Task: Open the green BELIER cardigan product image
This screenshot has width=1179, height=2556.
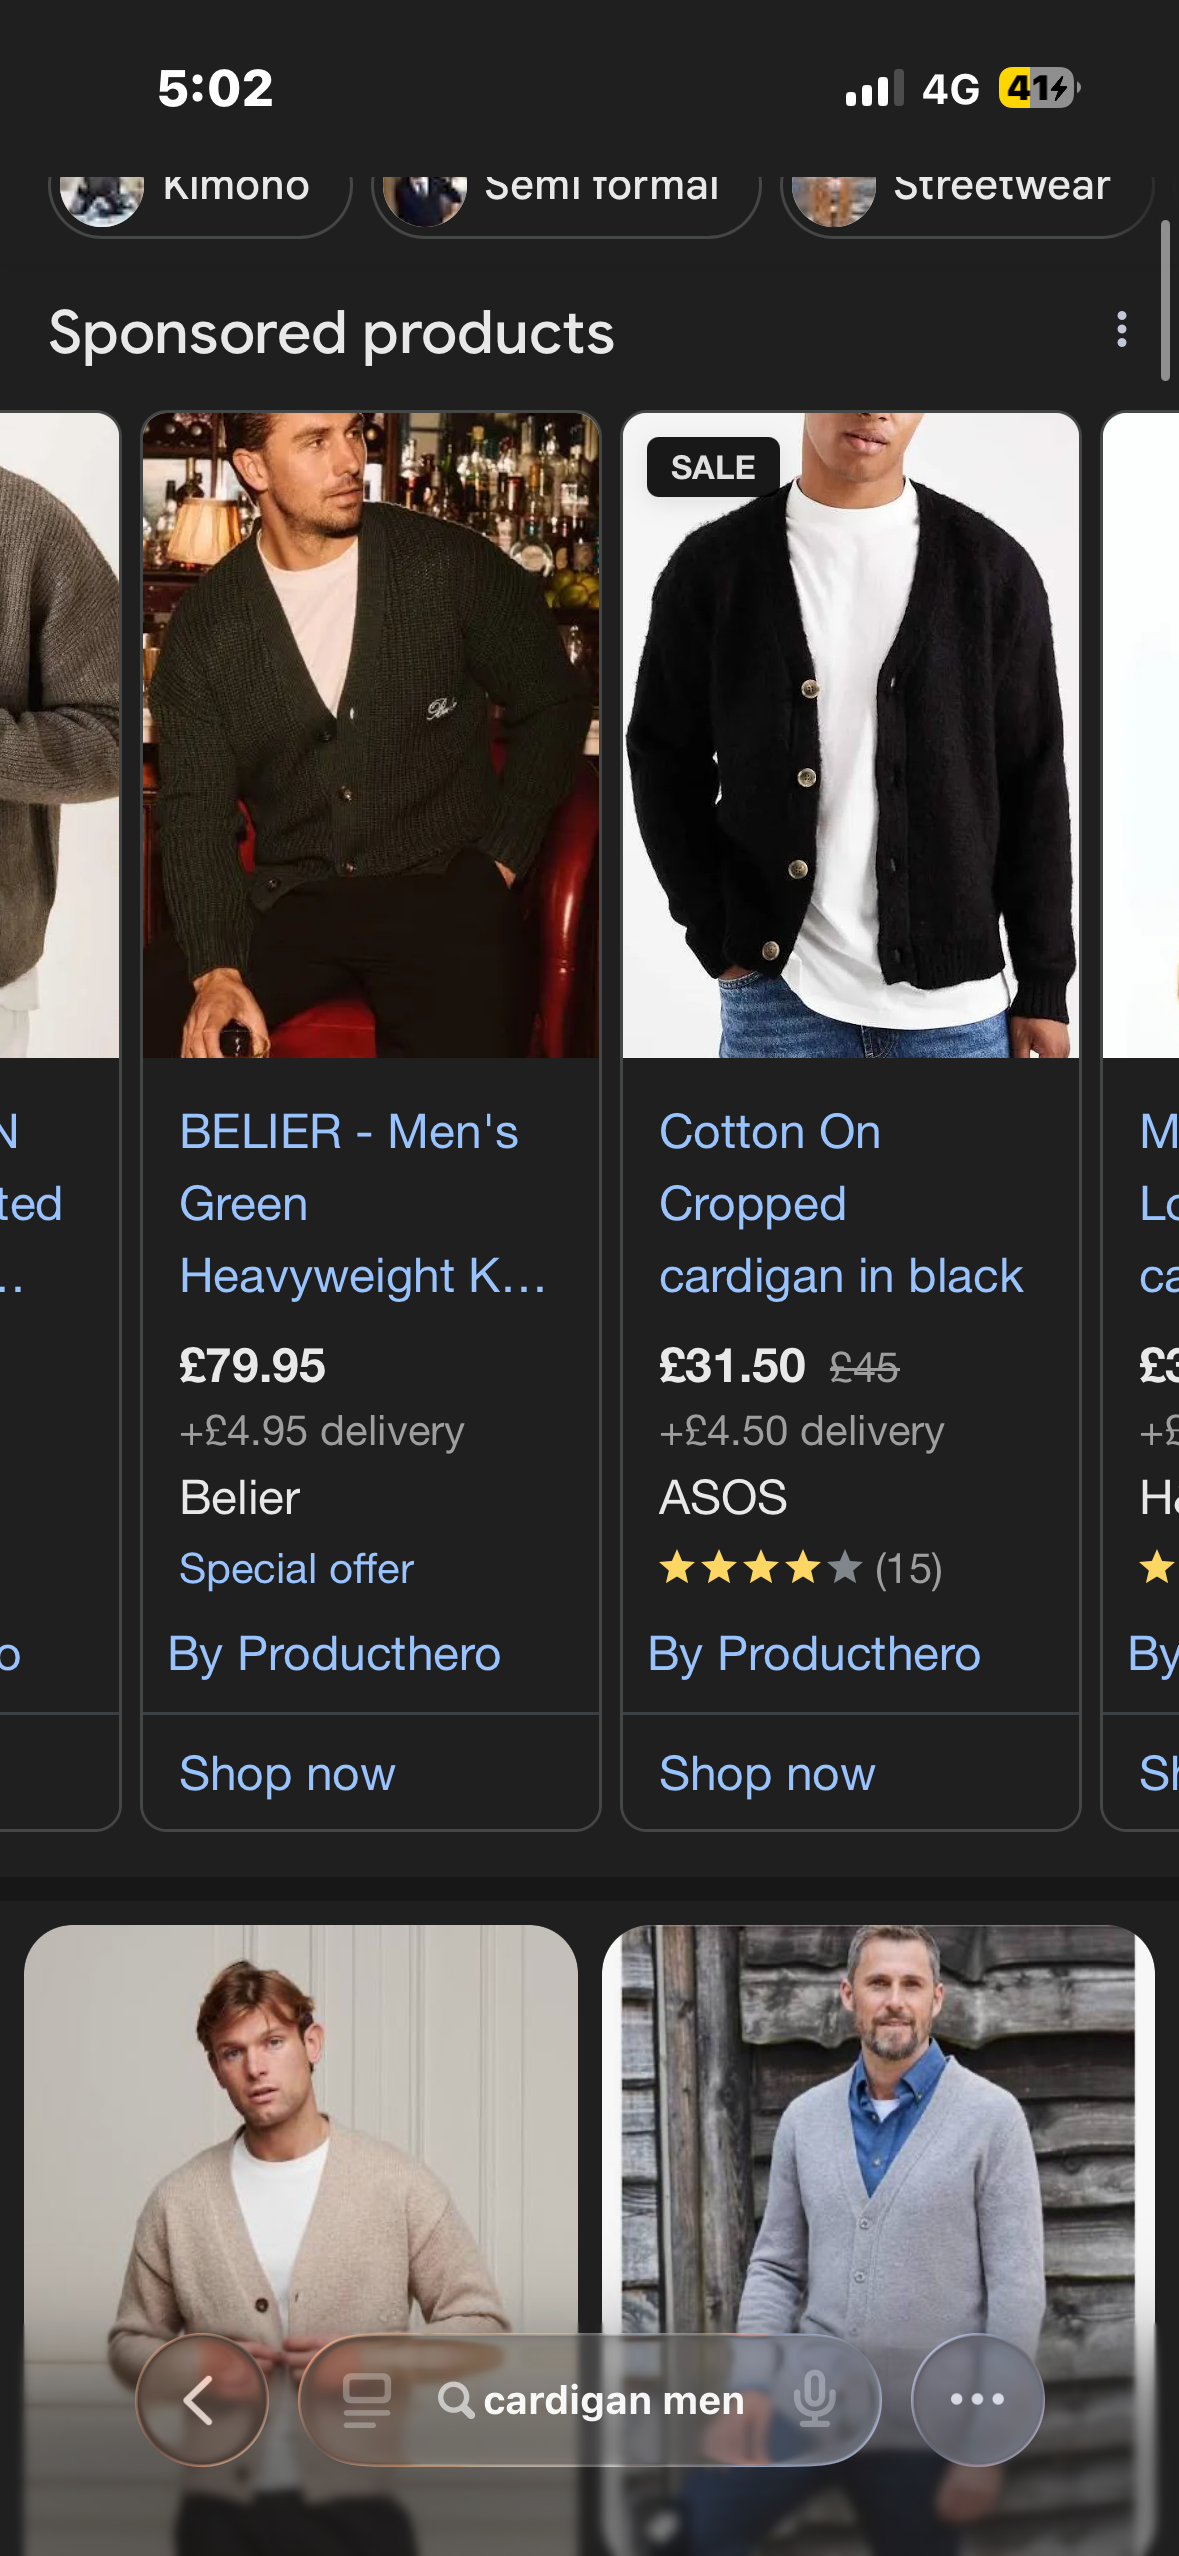Action: tap(371, 735)
